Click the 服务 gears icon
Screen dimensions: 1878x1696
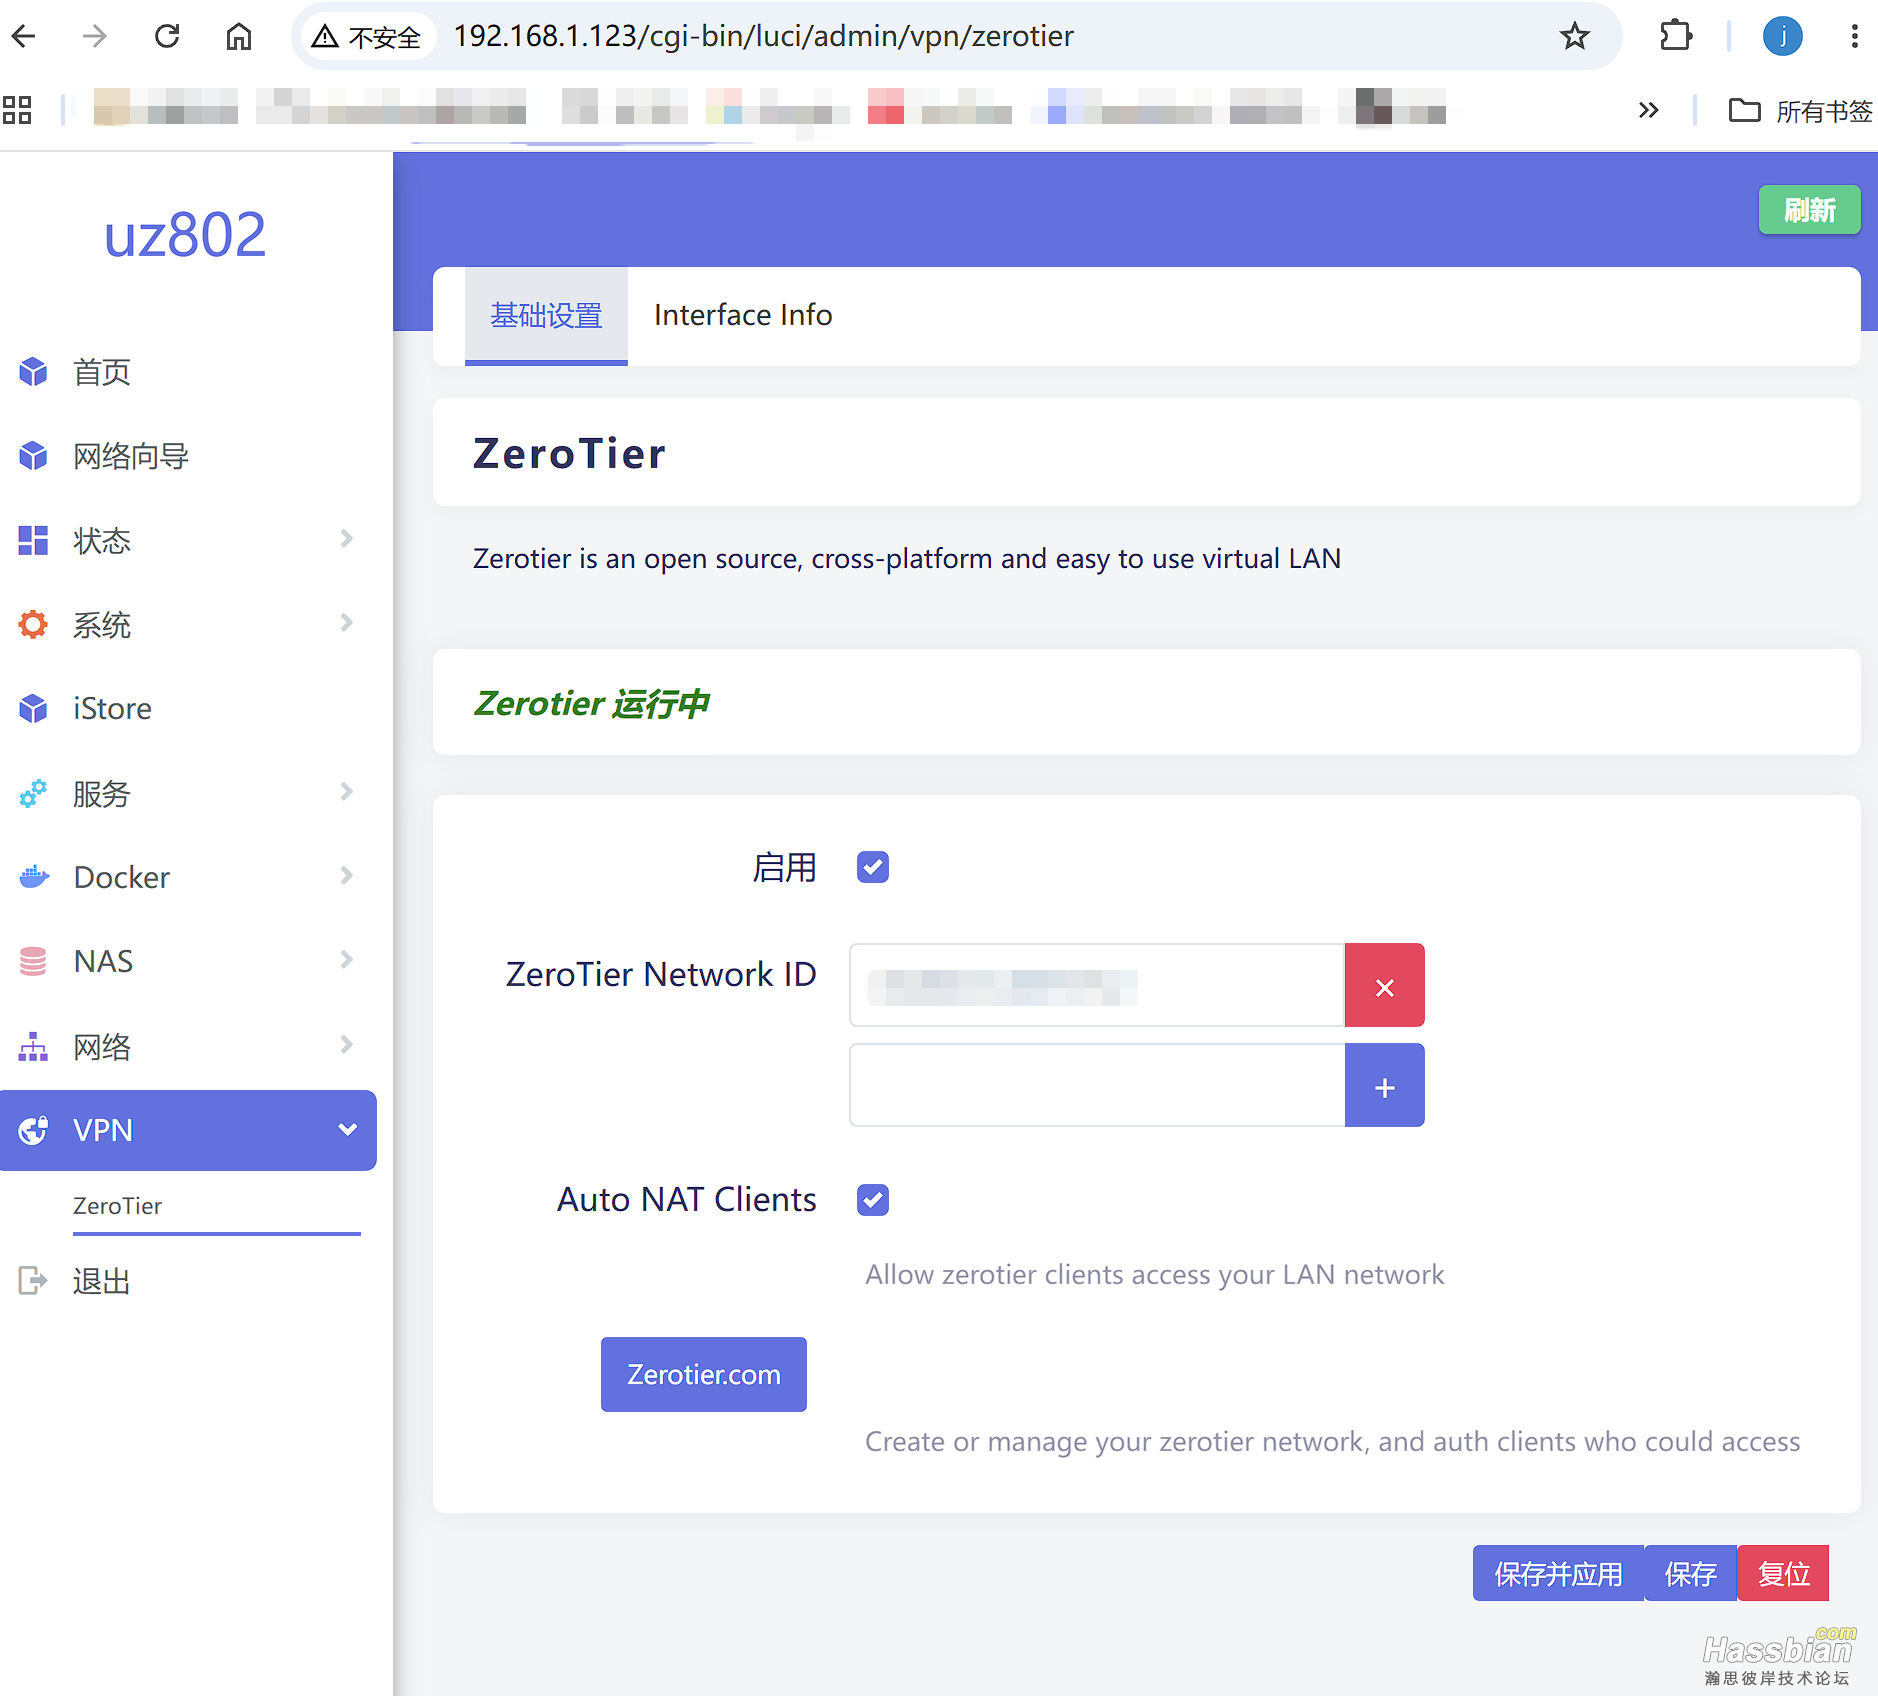[33, 794]
